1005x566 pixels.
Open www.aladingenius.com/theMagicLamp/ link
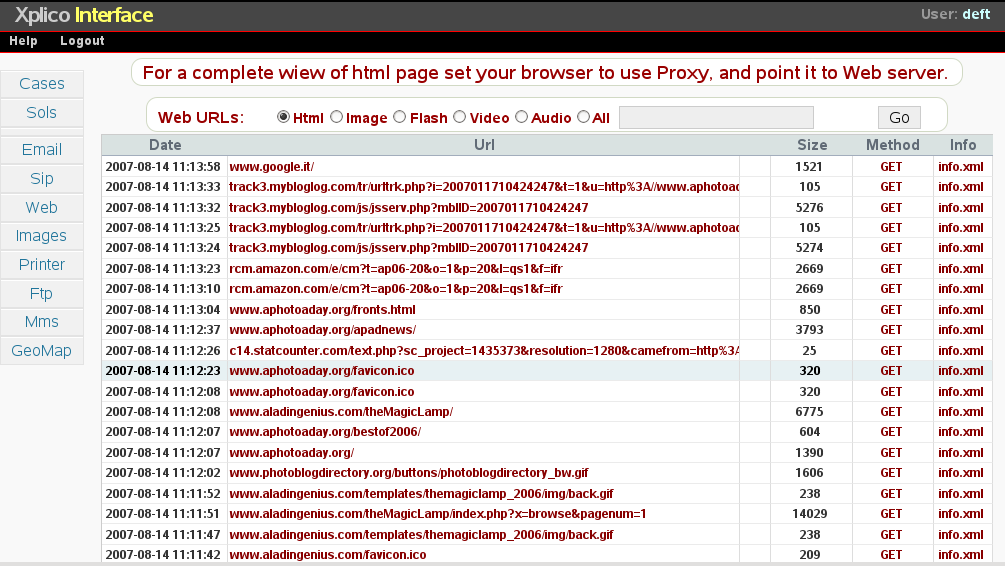click(341, 412)
